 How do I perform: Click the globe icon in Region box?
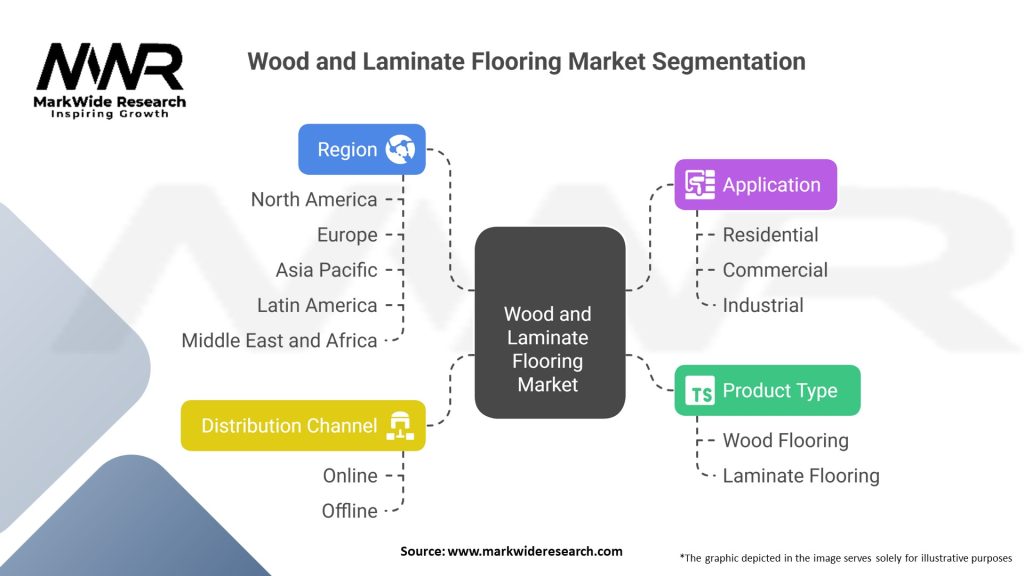(x=400, y=150)
